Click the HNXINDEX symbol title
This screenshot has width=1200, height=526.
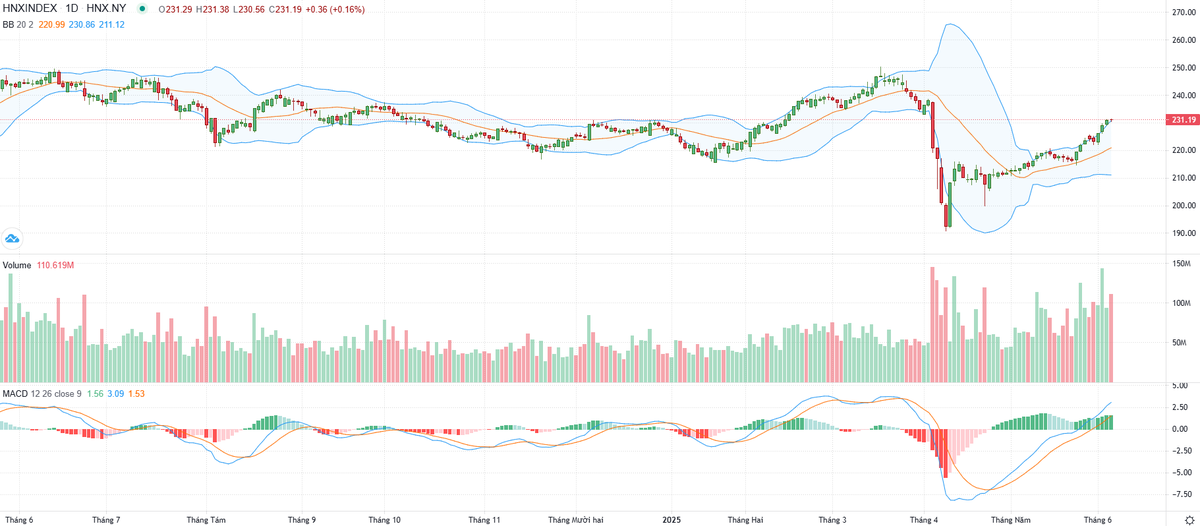click(32, 9)
